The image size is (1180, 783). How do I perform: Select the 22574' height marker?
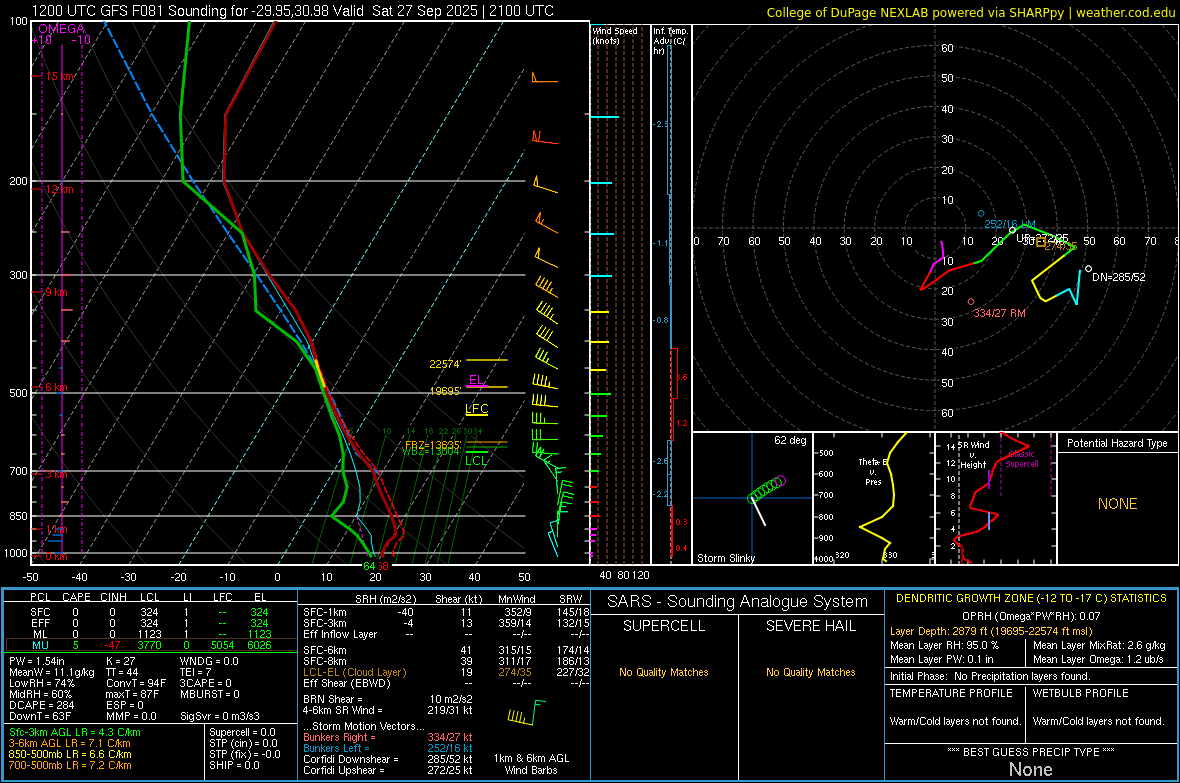[x=445, y=364]
